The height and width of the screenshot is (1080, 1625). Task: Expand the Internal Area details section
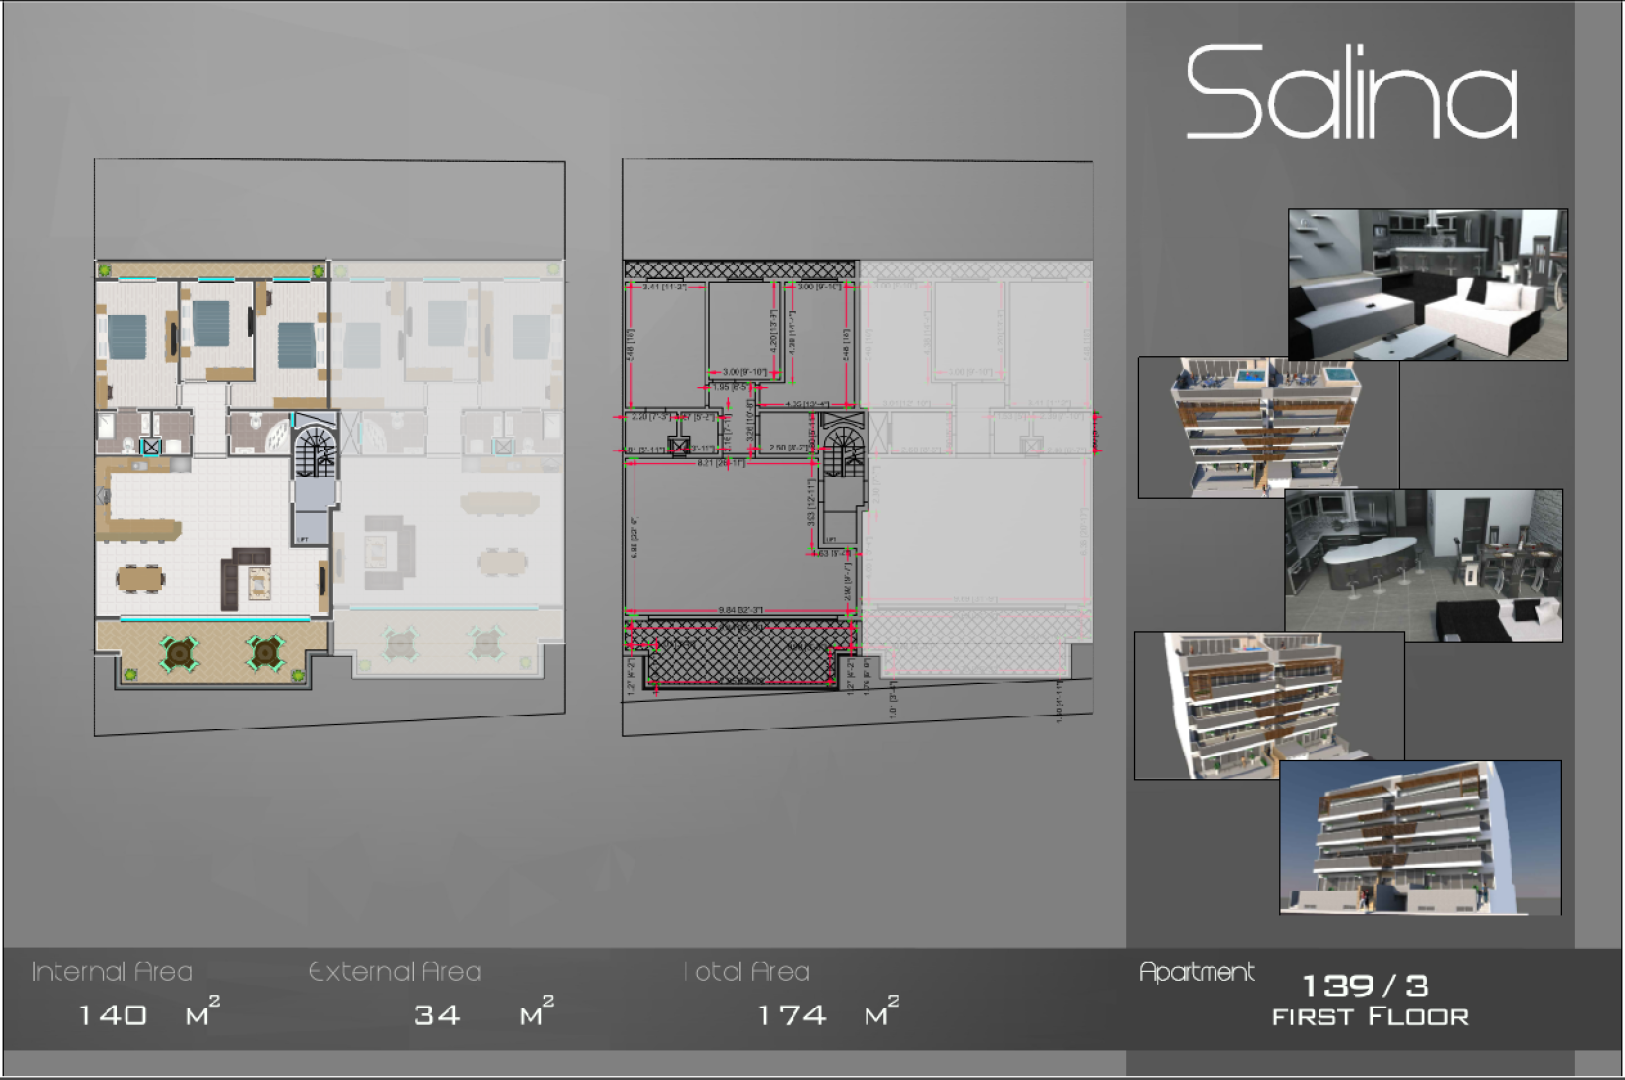click(110, 970)
